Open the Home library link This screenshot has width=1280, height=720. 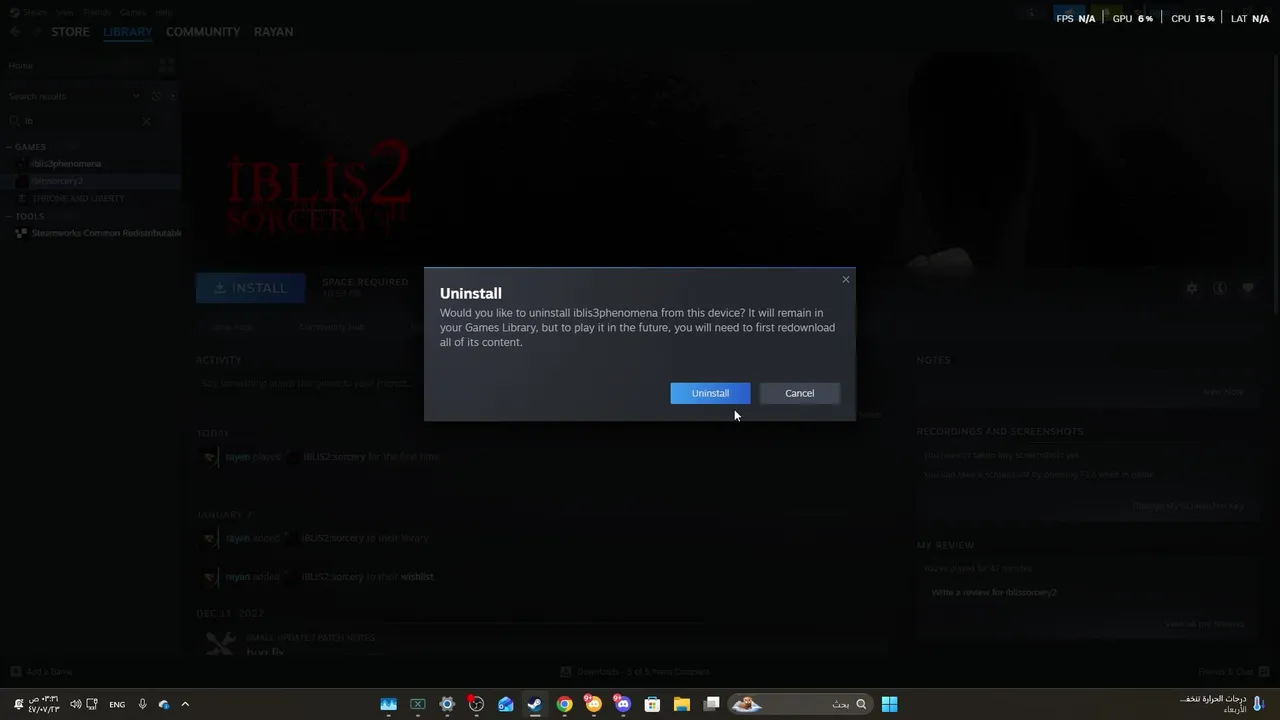click(x=21, y=65)
